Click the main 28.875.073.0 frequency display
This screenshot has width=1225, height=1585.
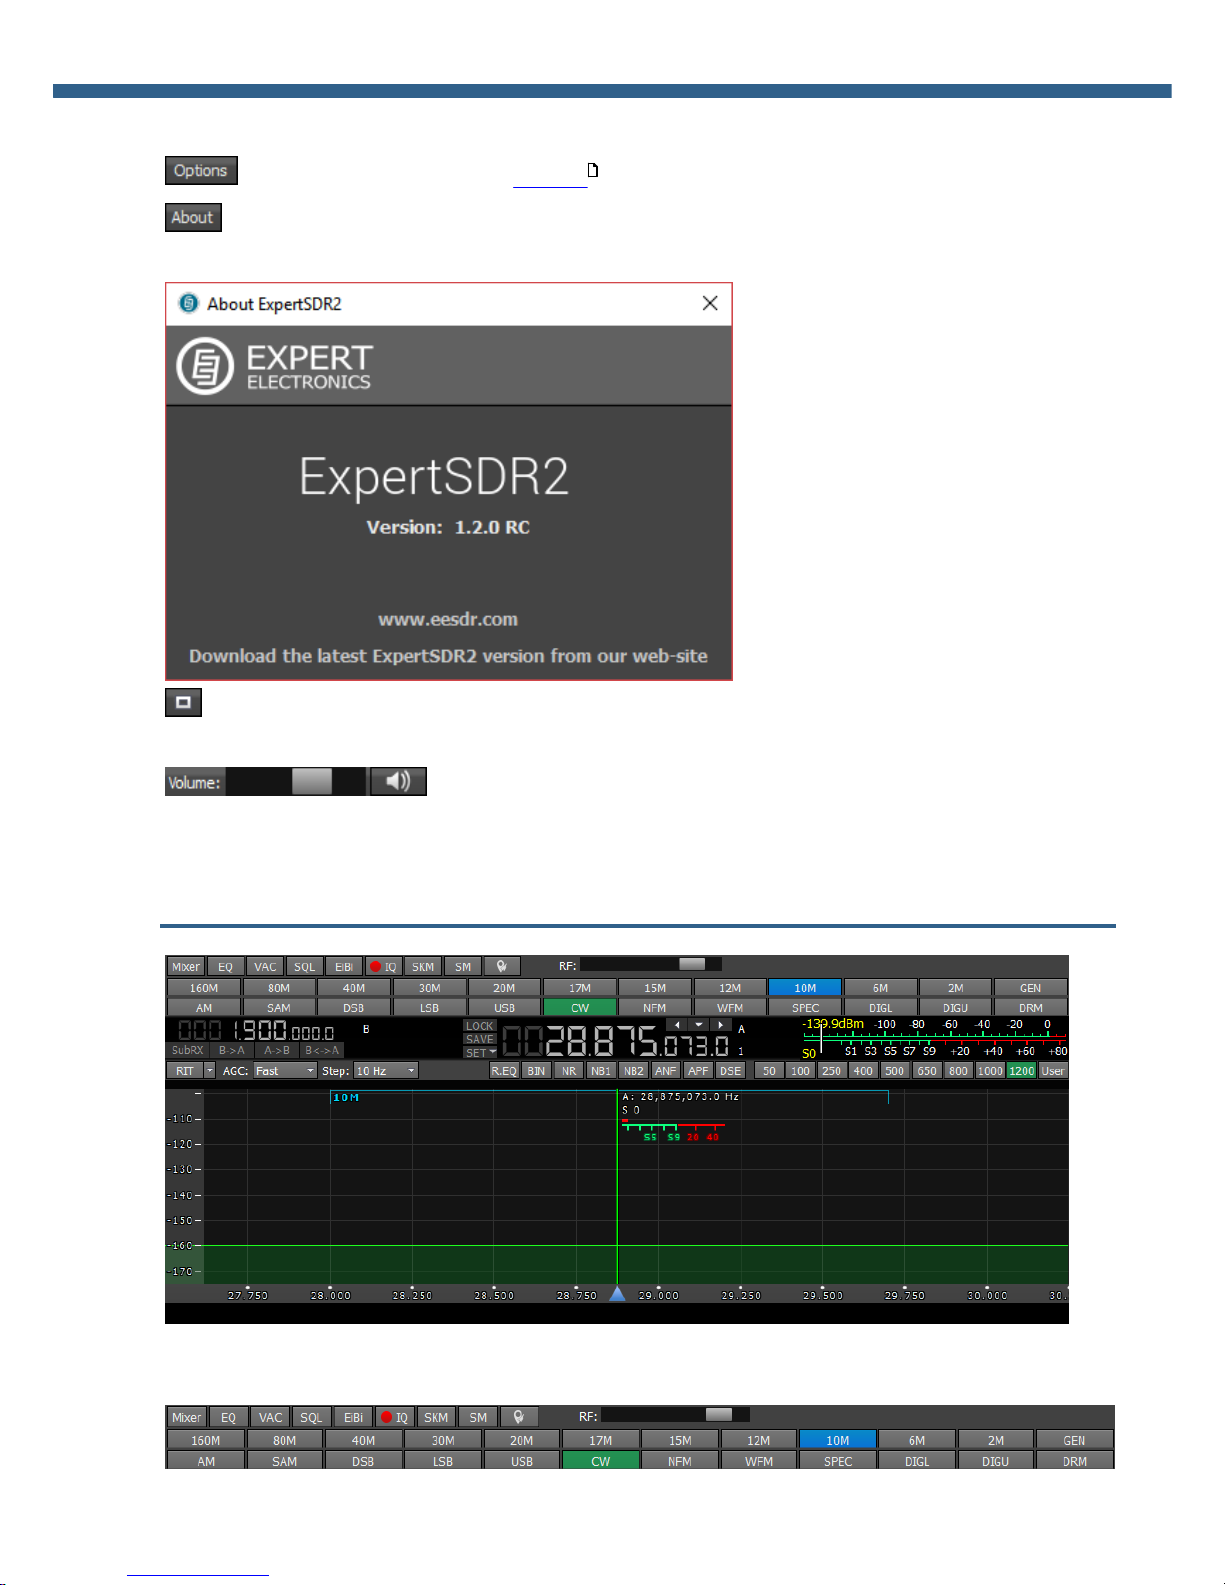point(616,1043)
